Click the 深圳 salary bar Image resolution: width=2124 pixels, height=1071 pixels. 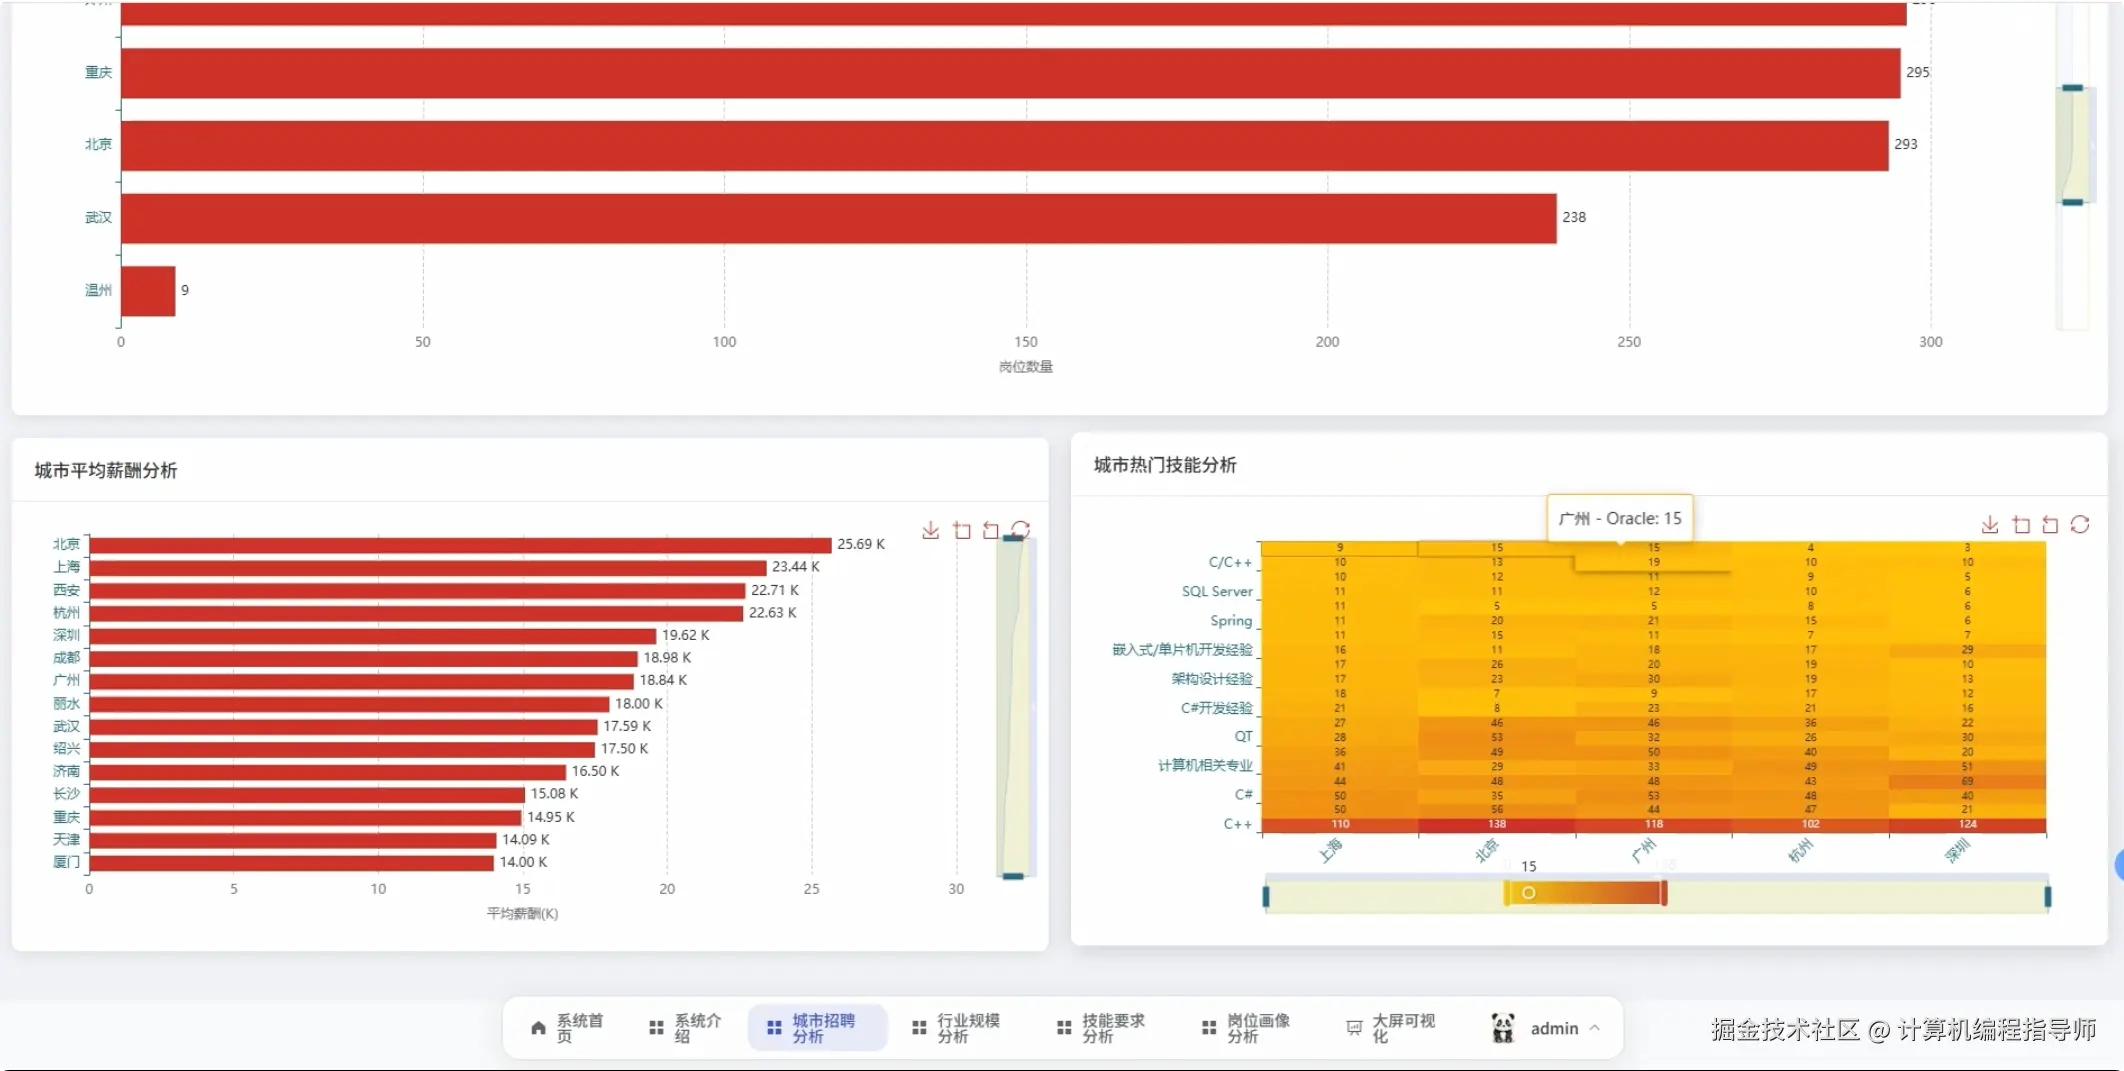pos(373,636)
